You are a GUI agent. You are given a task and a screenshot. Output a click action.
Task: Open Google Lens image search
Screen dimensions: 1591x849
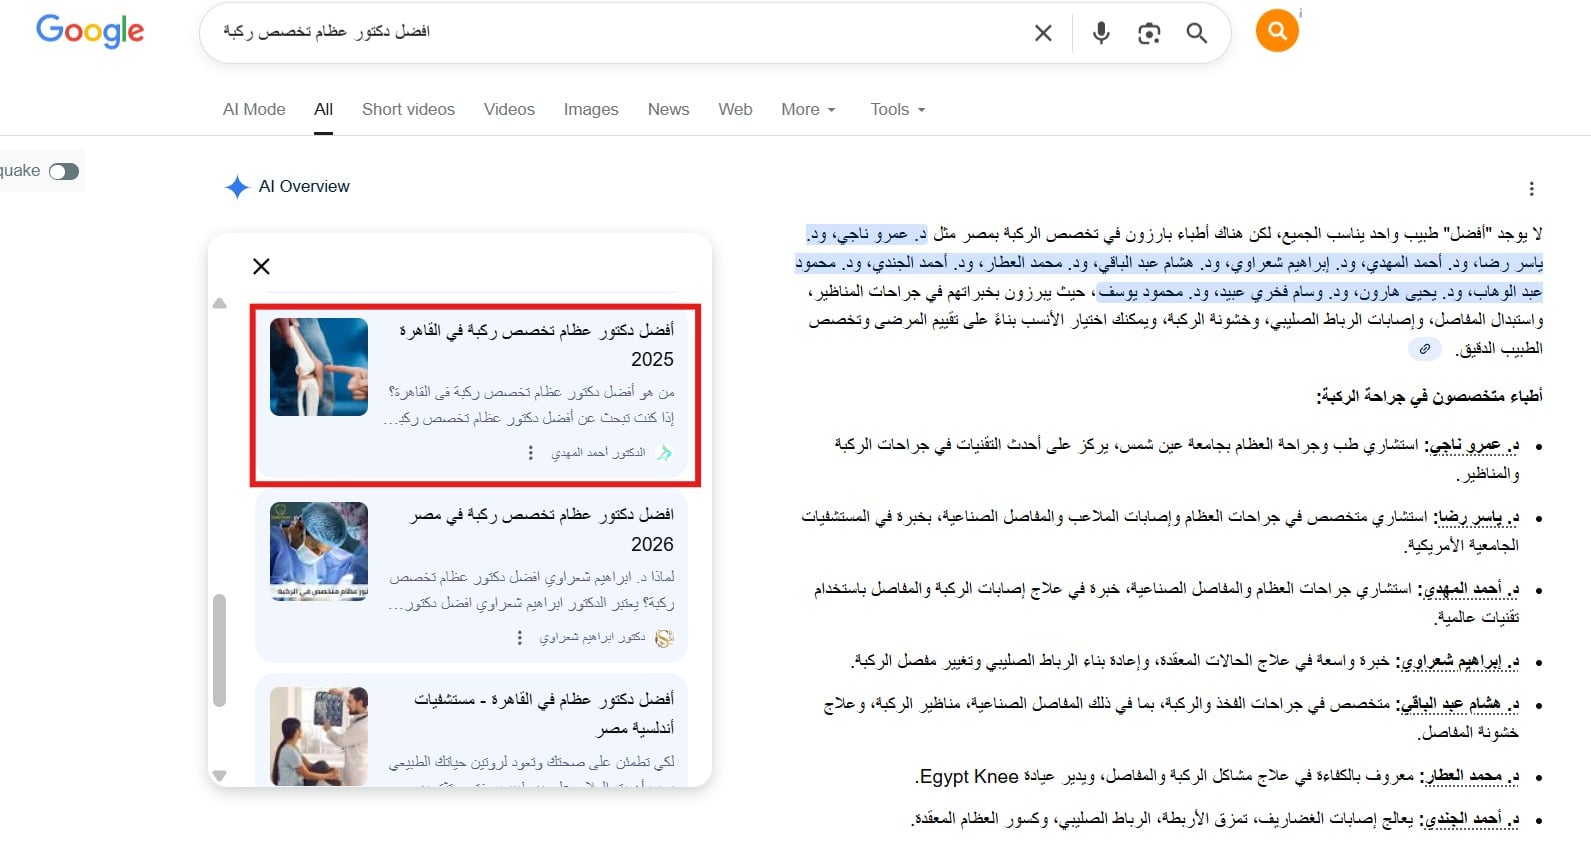pyautogui.click(x=1149, y=33)
